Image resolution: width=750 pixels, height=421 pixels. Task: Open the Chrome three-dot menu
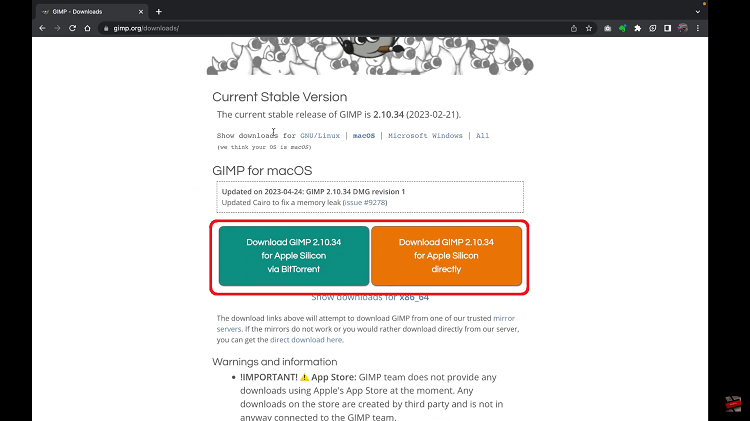point(695,28)
